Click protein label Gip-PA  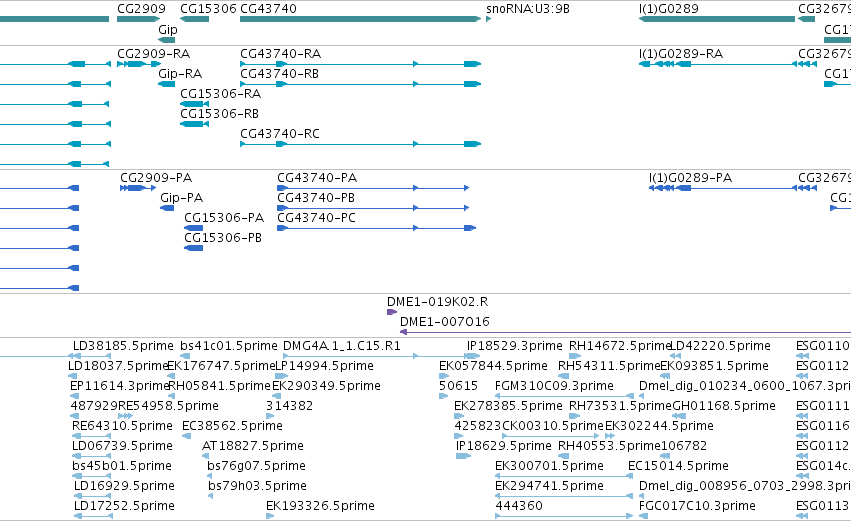pyautogui.click(x=182, y=198)
